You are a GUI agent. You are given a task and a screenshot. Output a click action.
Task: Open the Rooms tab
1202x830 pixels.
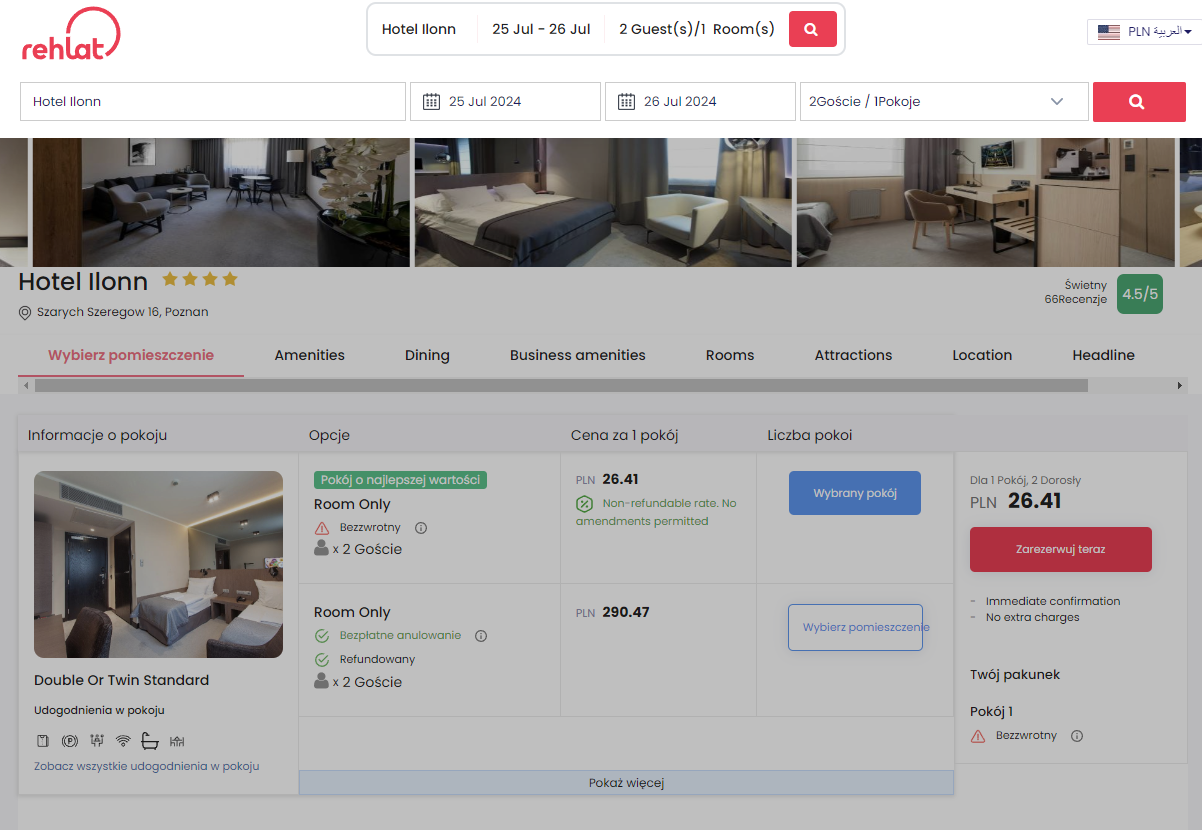click(x=730, y=355)
